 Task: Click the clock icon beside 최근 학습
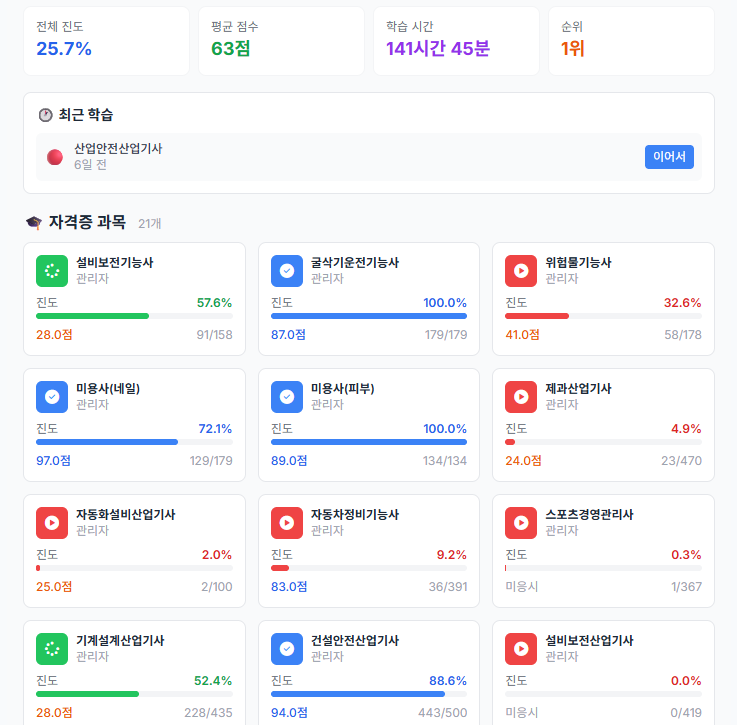click(x=46, y=115)
